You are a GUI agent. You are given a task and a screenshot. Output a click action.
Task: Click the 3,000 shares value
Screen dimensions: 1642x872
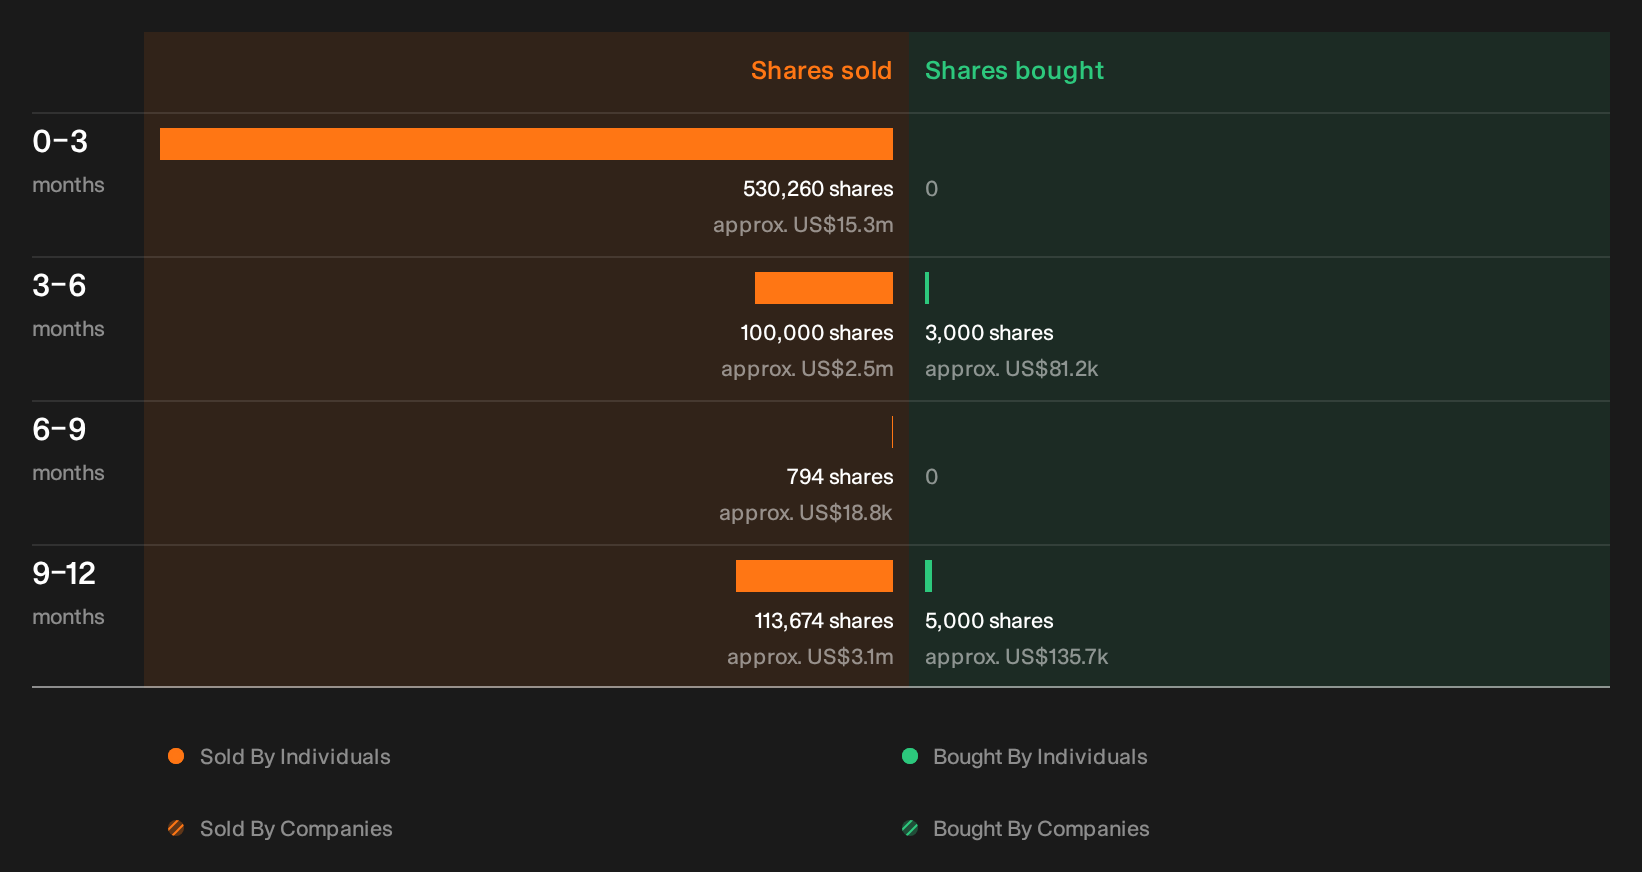pos(989,333)
